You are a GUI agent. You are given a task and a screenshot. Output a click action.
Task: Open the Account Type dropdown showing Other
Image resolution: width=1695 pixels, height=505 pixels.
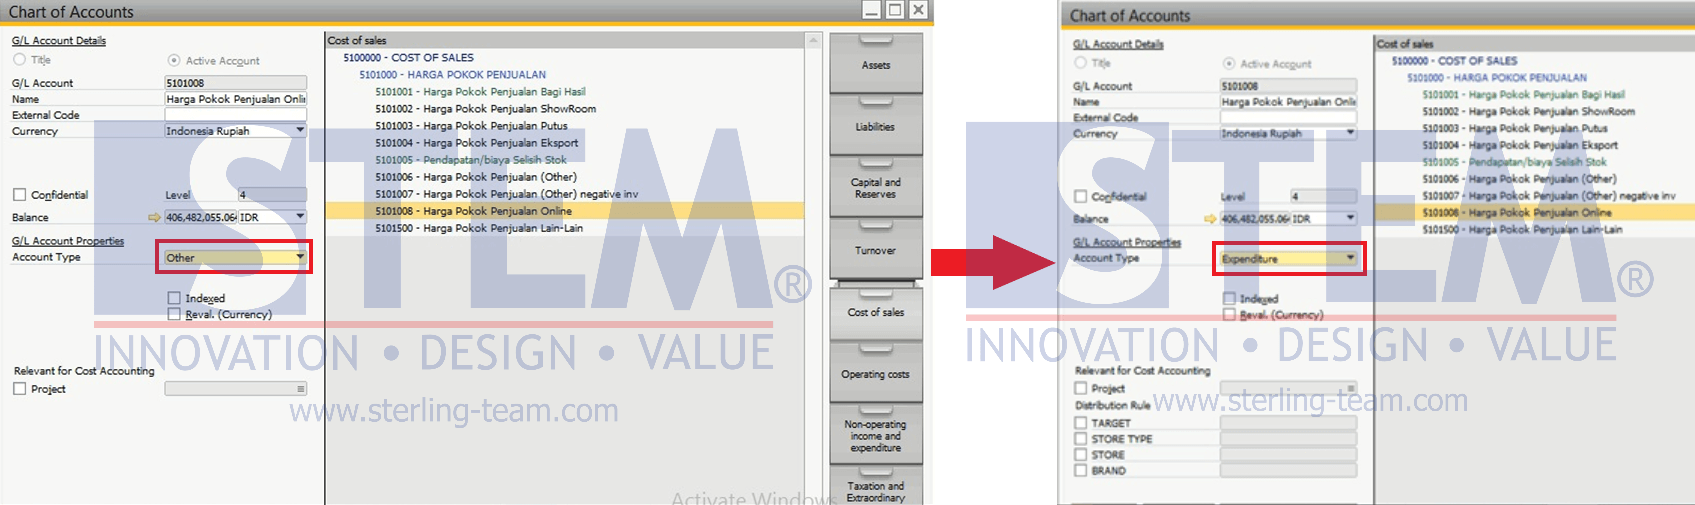click(x=299, y=258)
